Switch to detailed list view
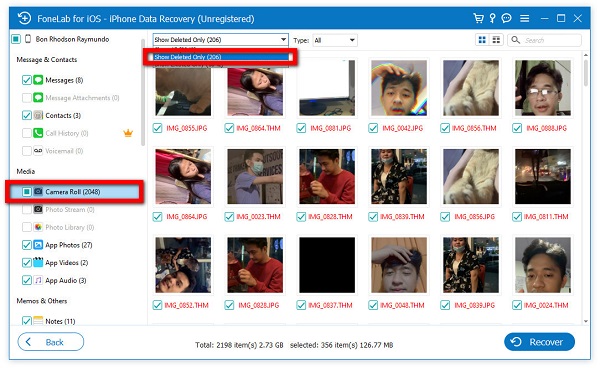The image size is (600, 368). 496,40
